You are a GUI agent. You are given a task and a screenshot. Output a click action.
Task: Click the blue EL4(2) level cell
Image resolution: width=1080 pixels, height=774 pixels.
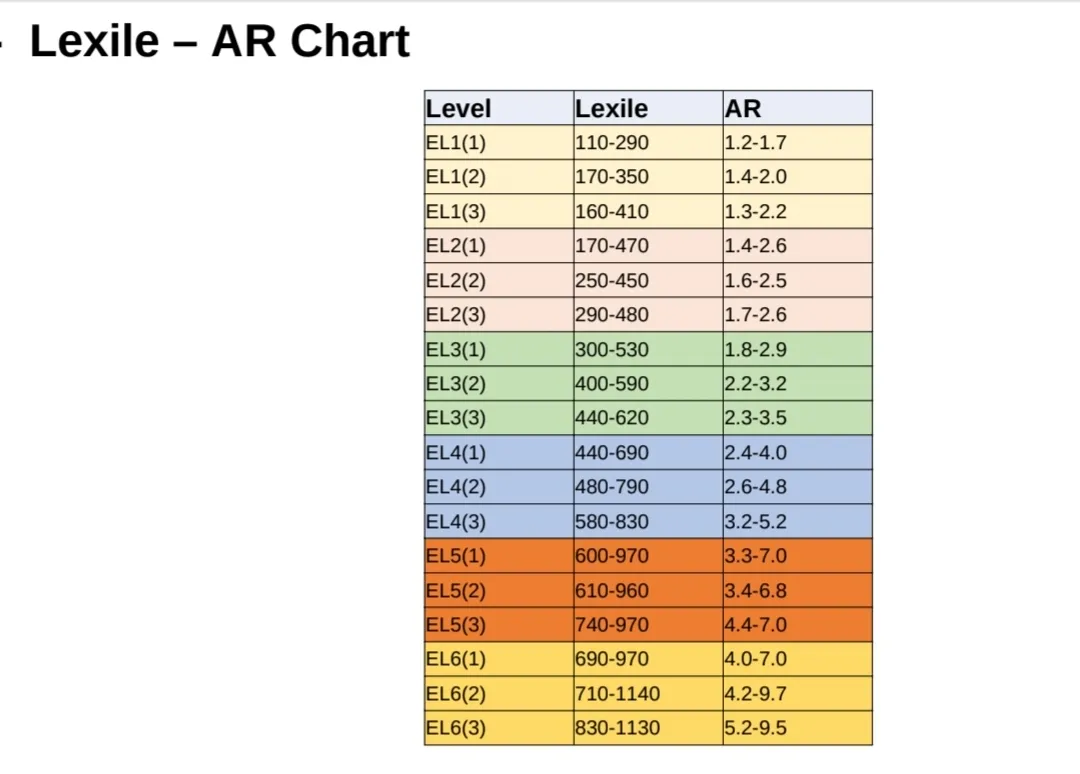(498, 487)
